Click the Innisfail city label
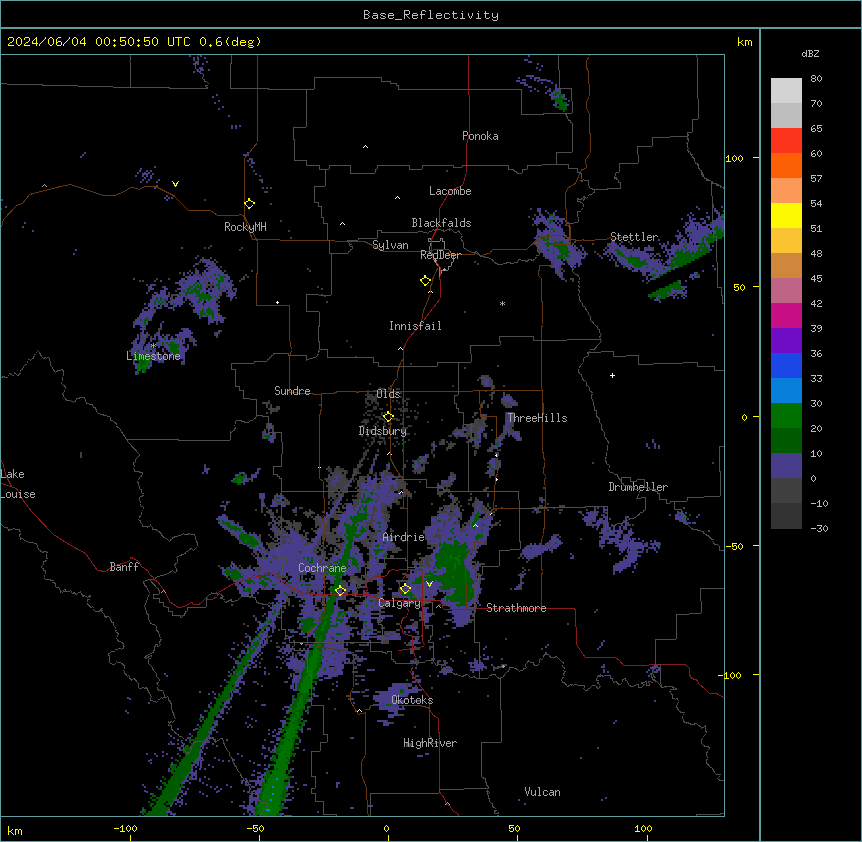Screen dimensions: 862x842 pyautogui.click(x=415, y=326)
